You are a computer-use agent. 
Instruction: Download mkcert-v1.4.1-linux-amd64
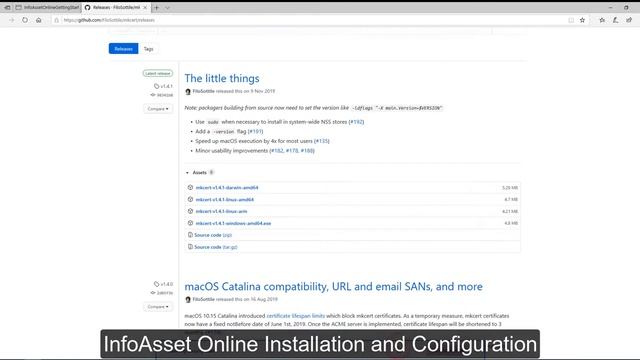click(224, 200)
